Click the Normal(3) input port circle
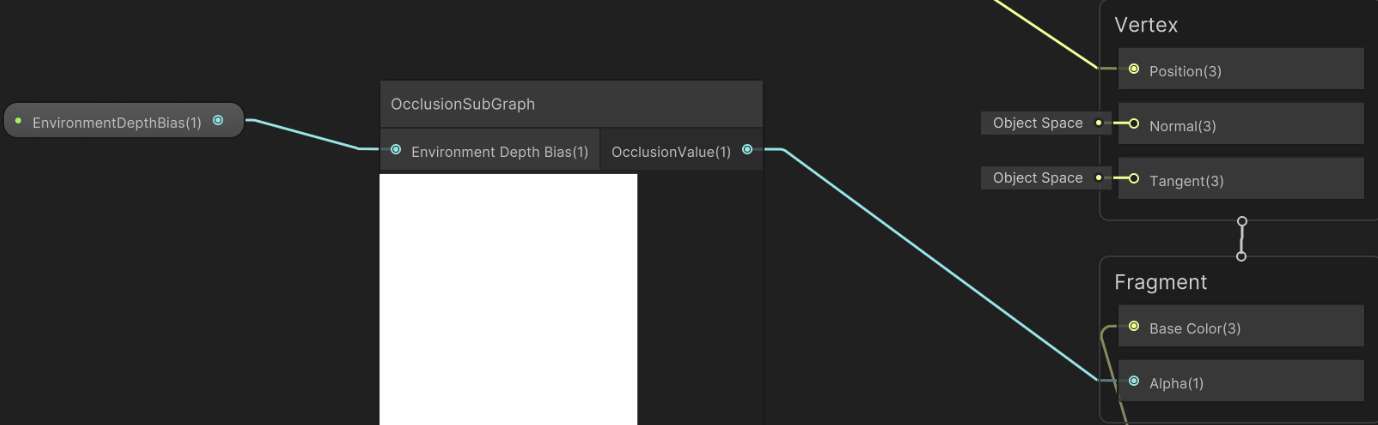 tap(1133, 125)
